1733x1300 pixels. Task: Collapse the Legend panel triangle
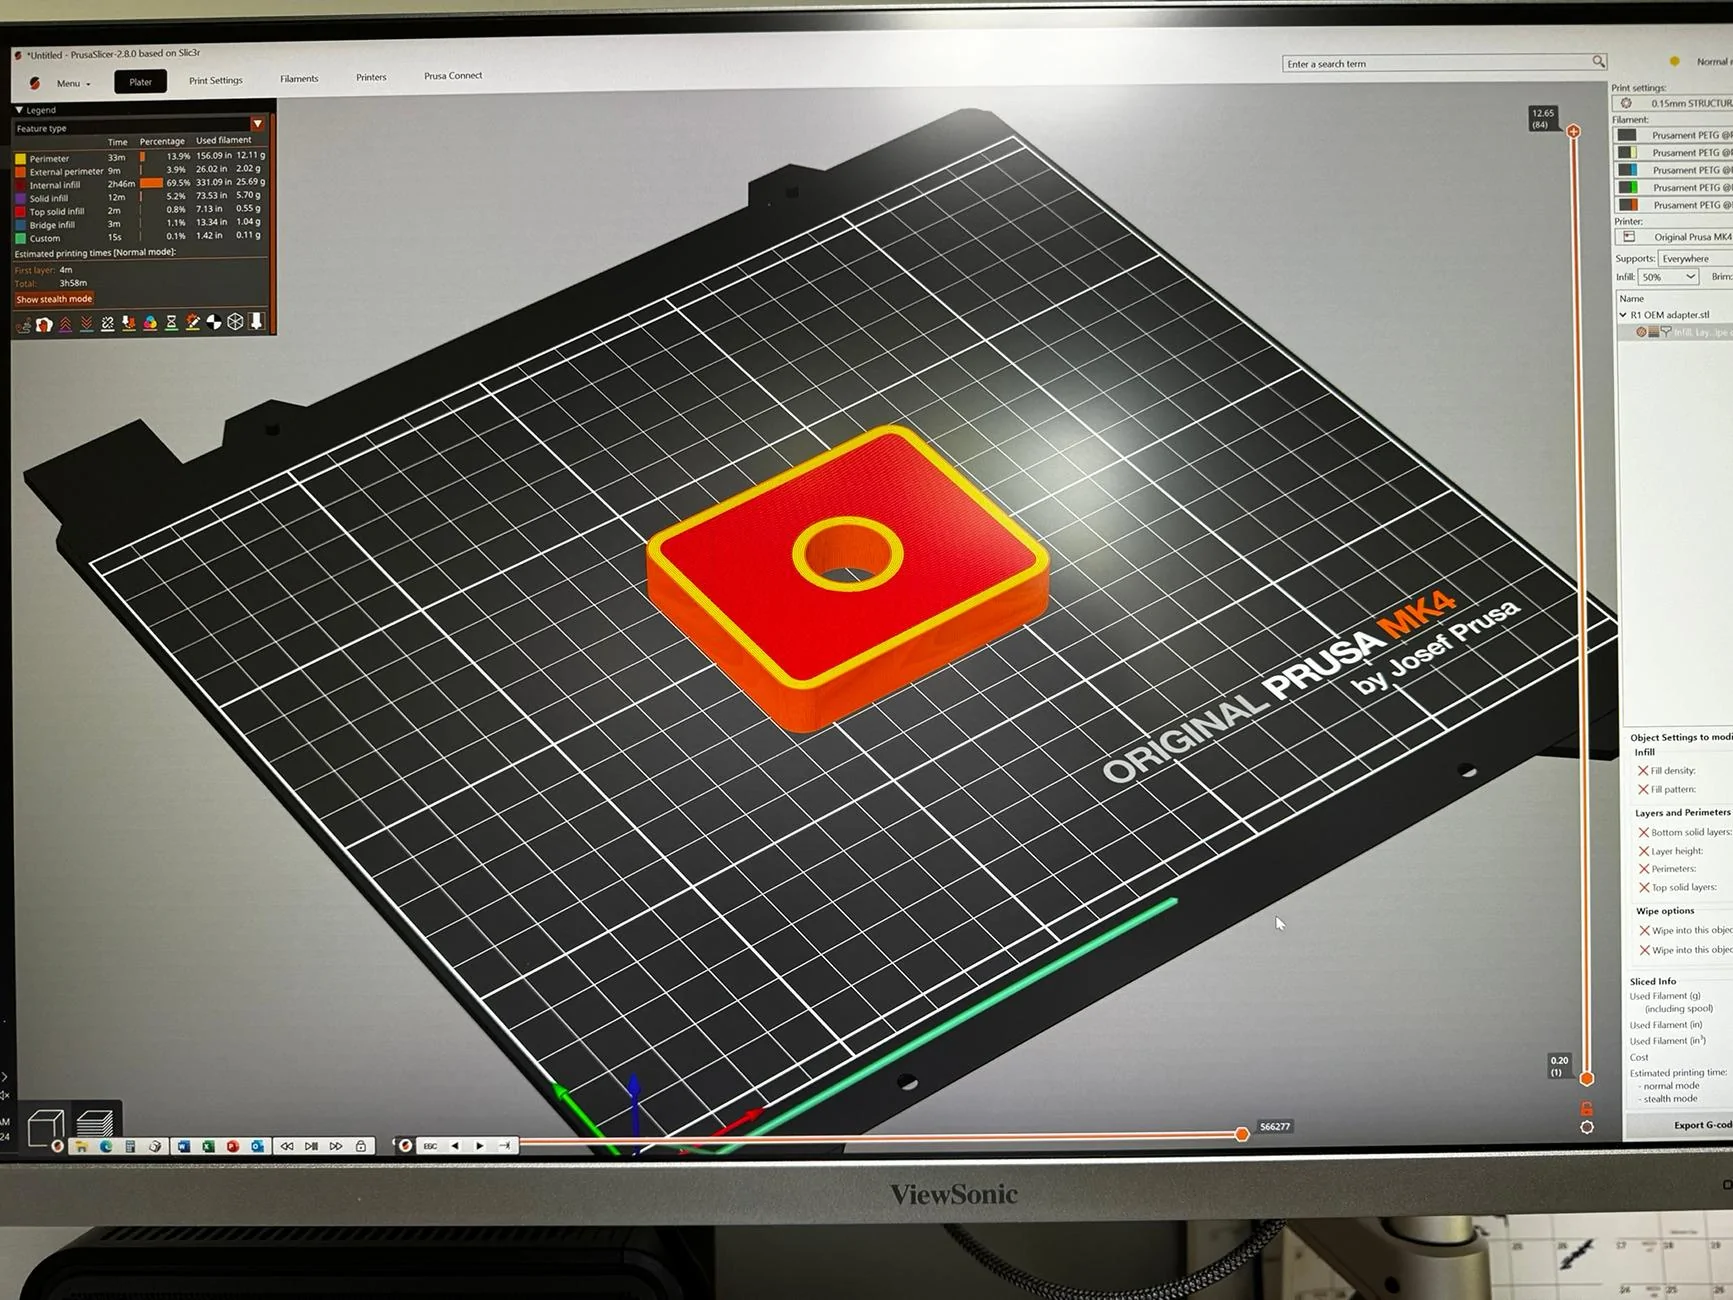(19, 110)
